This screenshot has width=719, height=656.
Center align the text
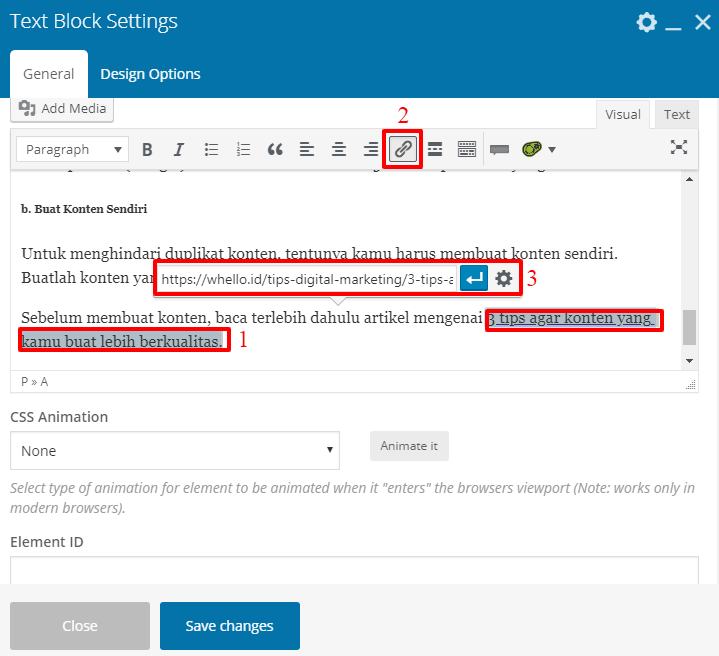(339, 150)
